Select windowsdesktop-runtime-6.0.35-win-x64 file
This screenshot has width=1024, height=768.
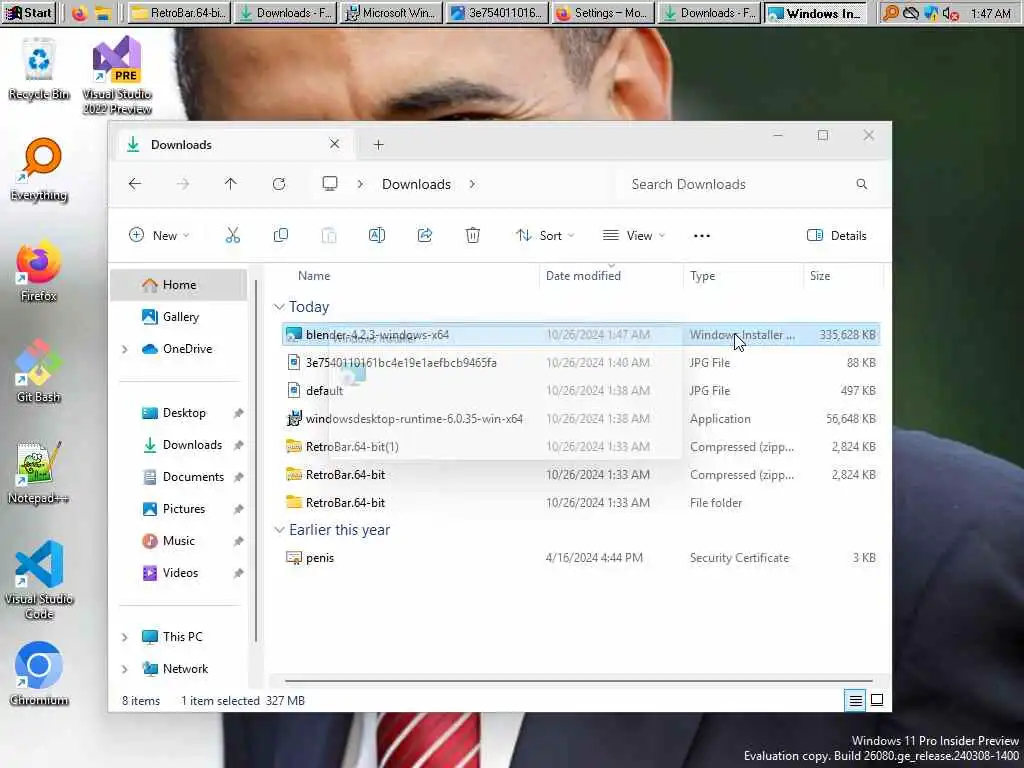[581, 419]
